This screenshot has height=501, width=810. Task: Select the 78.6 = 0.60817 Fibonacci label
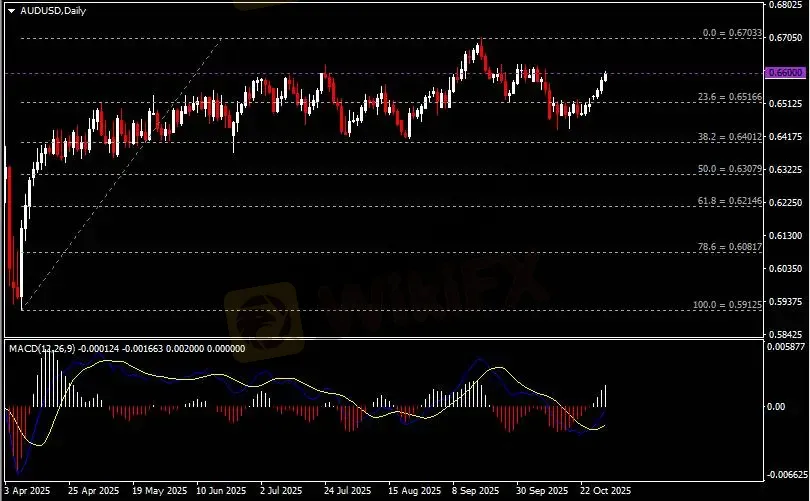731,247
